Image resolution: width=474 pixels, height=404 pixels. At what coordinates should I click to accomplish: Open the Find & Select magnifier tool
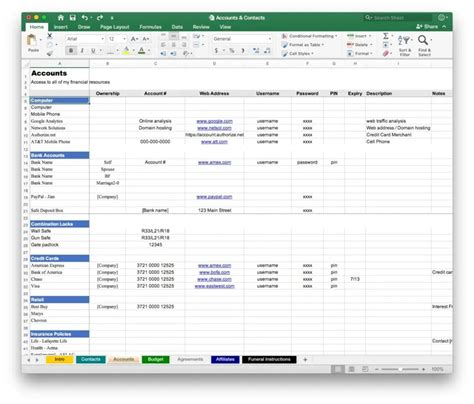pyautogui.click(x=424, y=45)
